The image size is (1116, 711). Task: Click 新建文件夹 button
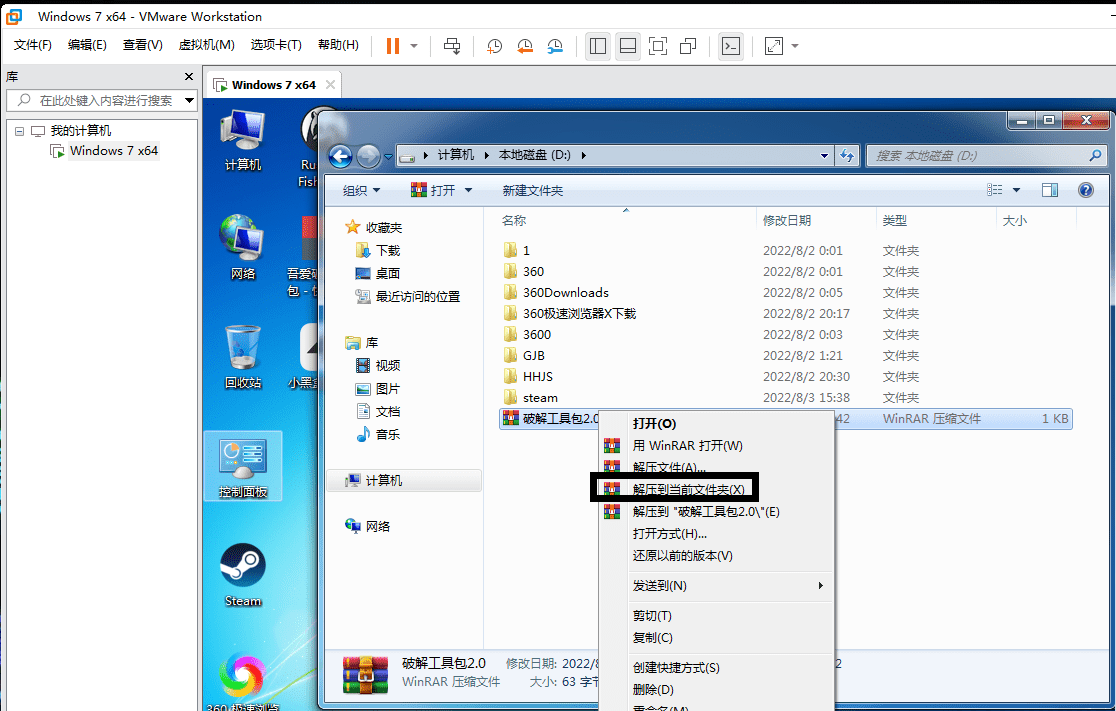[532, 191]
